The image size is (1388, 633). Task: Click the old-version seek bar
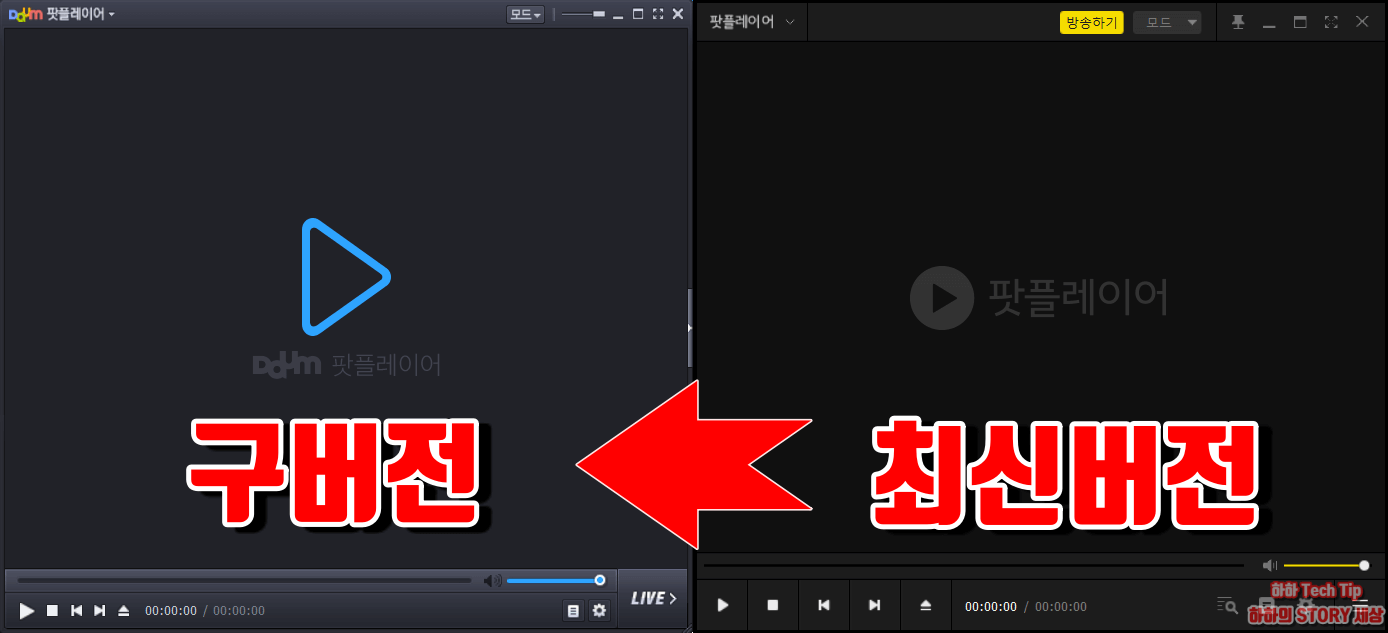244,580
